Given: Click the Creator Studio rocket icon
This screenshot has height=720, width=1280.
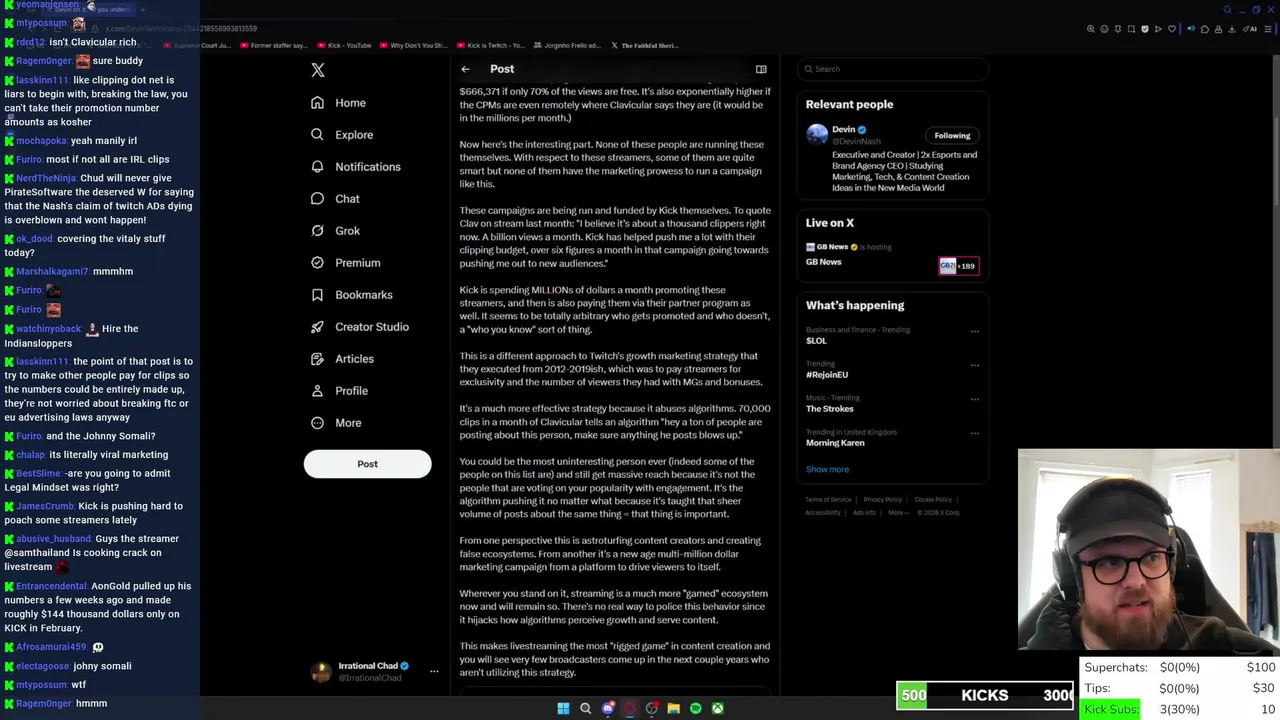Looking at the screenshot, I should (x=317, y=327).
